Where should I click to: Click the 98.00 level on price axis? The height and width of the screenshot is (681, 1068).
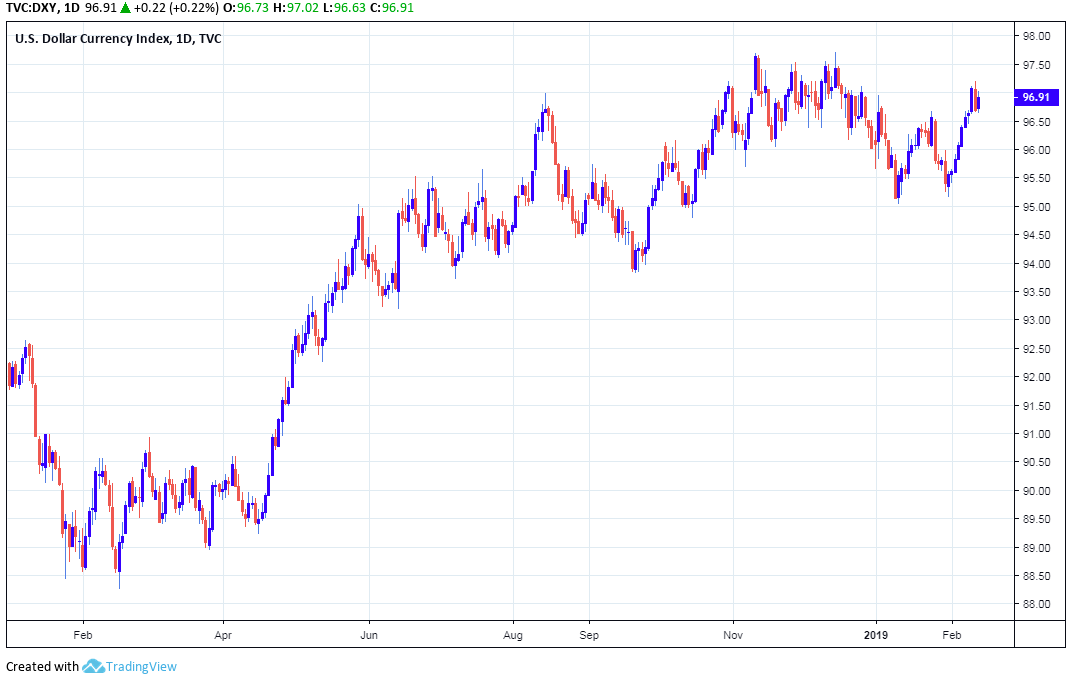(1036, 37)
